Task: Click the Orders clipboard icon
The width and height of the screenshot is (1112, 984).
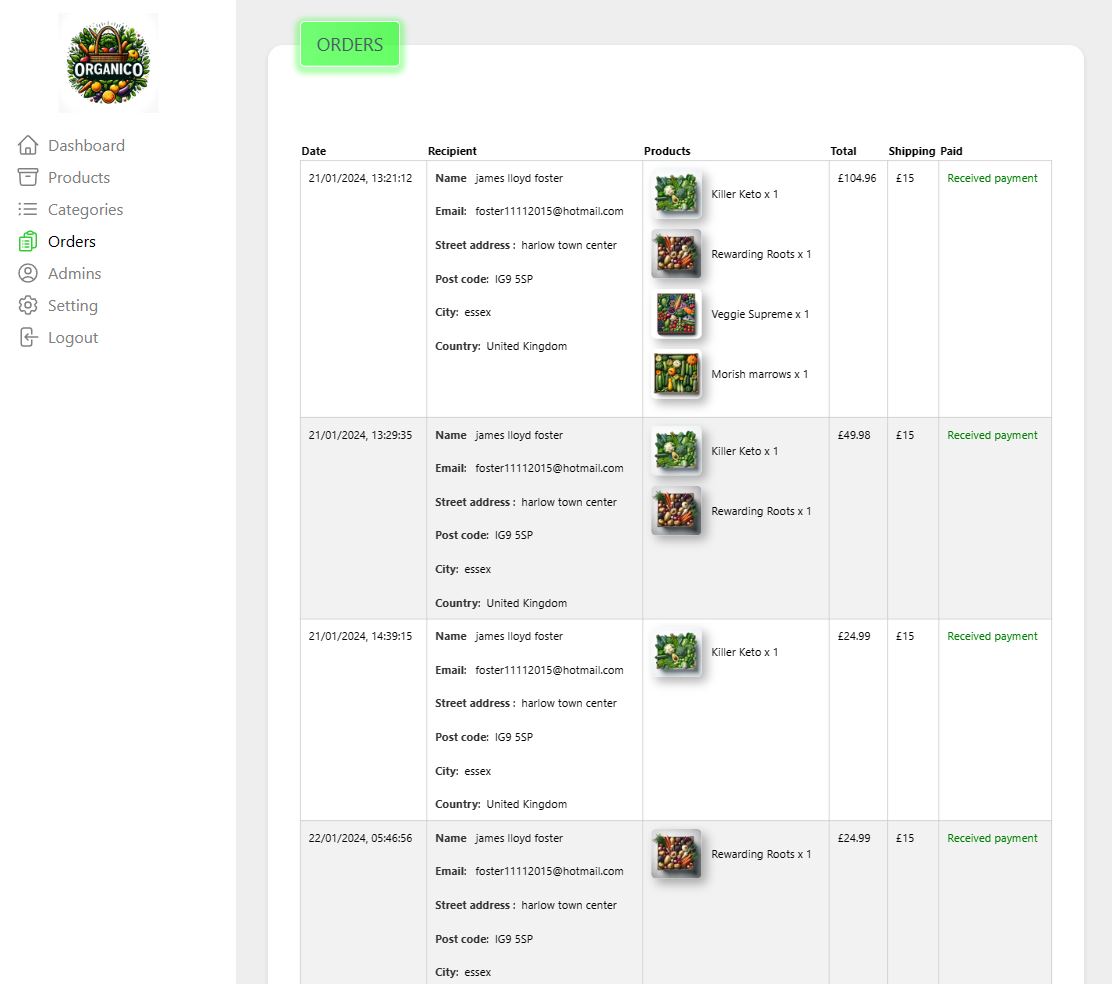Action: point(28,241)
